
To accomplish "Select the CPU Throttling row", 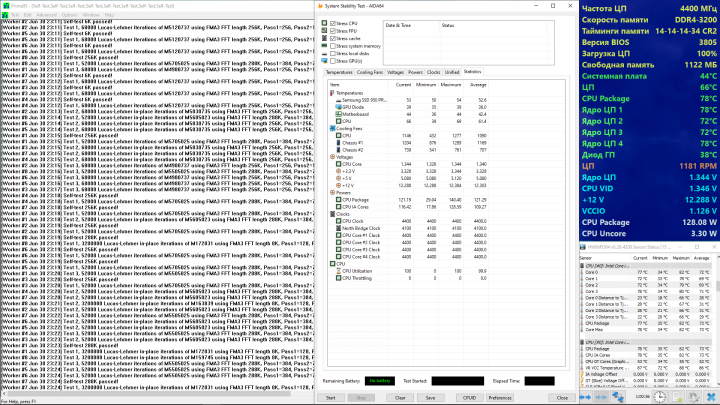I will (409, 278).
